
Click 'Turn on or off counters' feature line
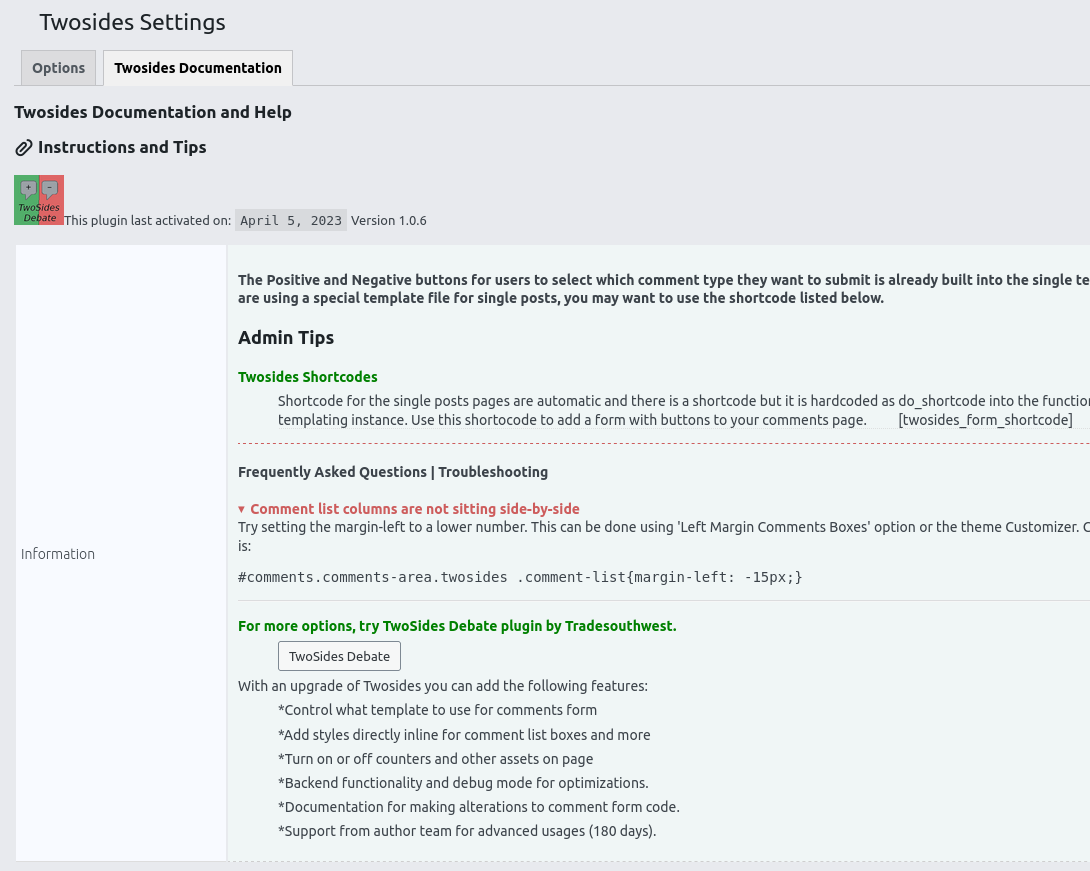[x=435, y=759]
